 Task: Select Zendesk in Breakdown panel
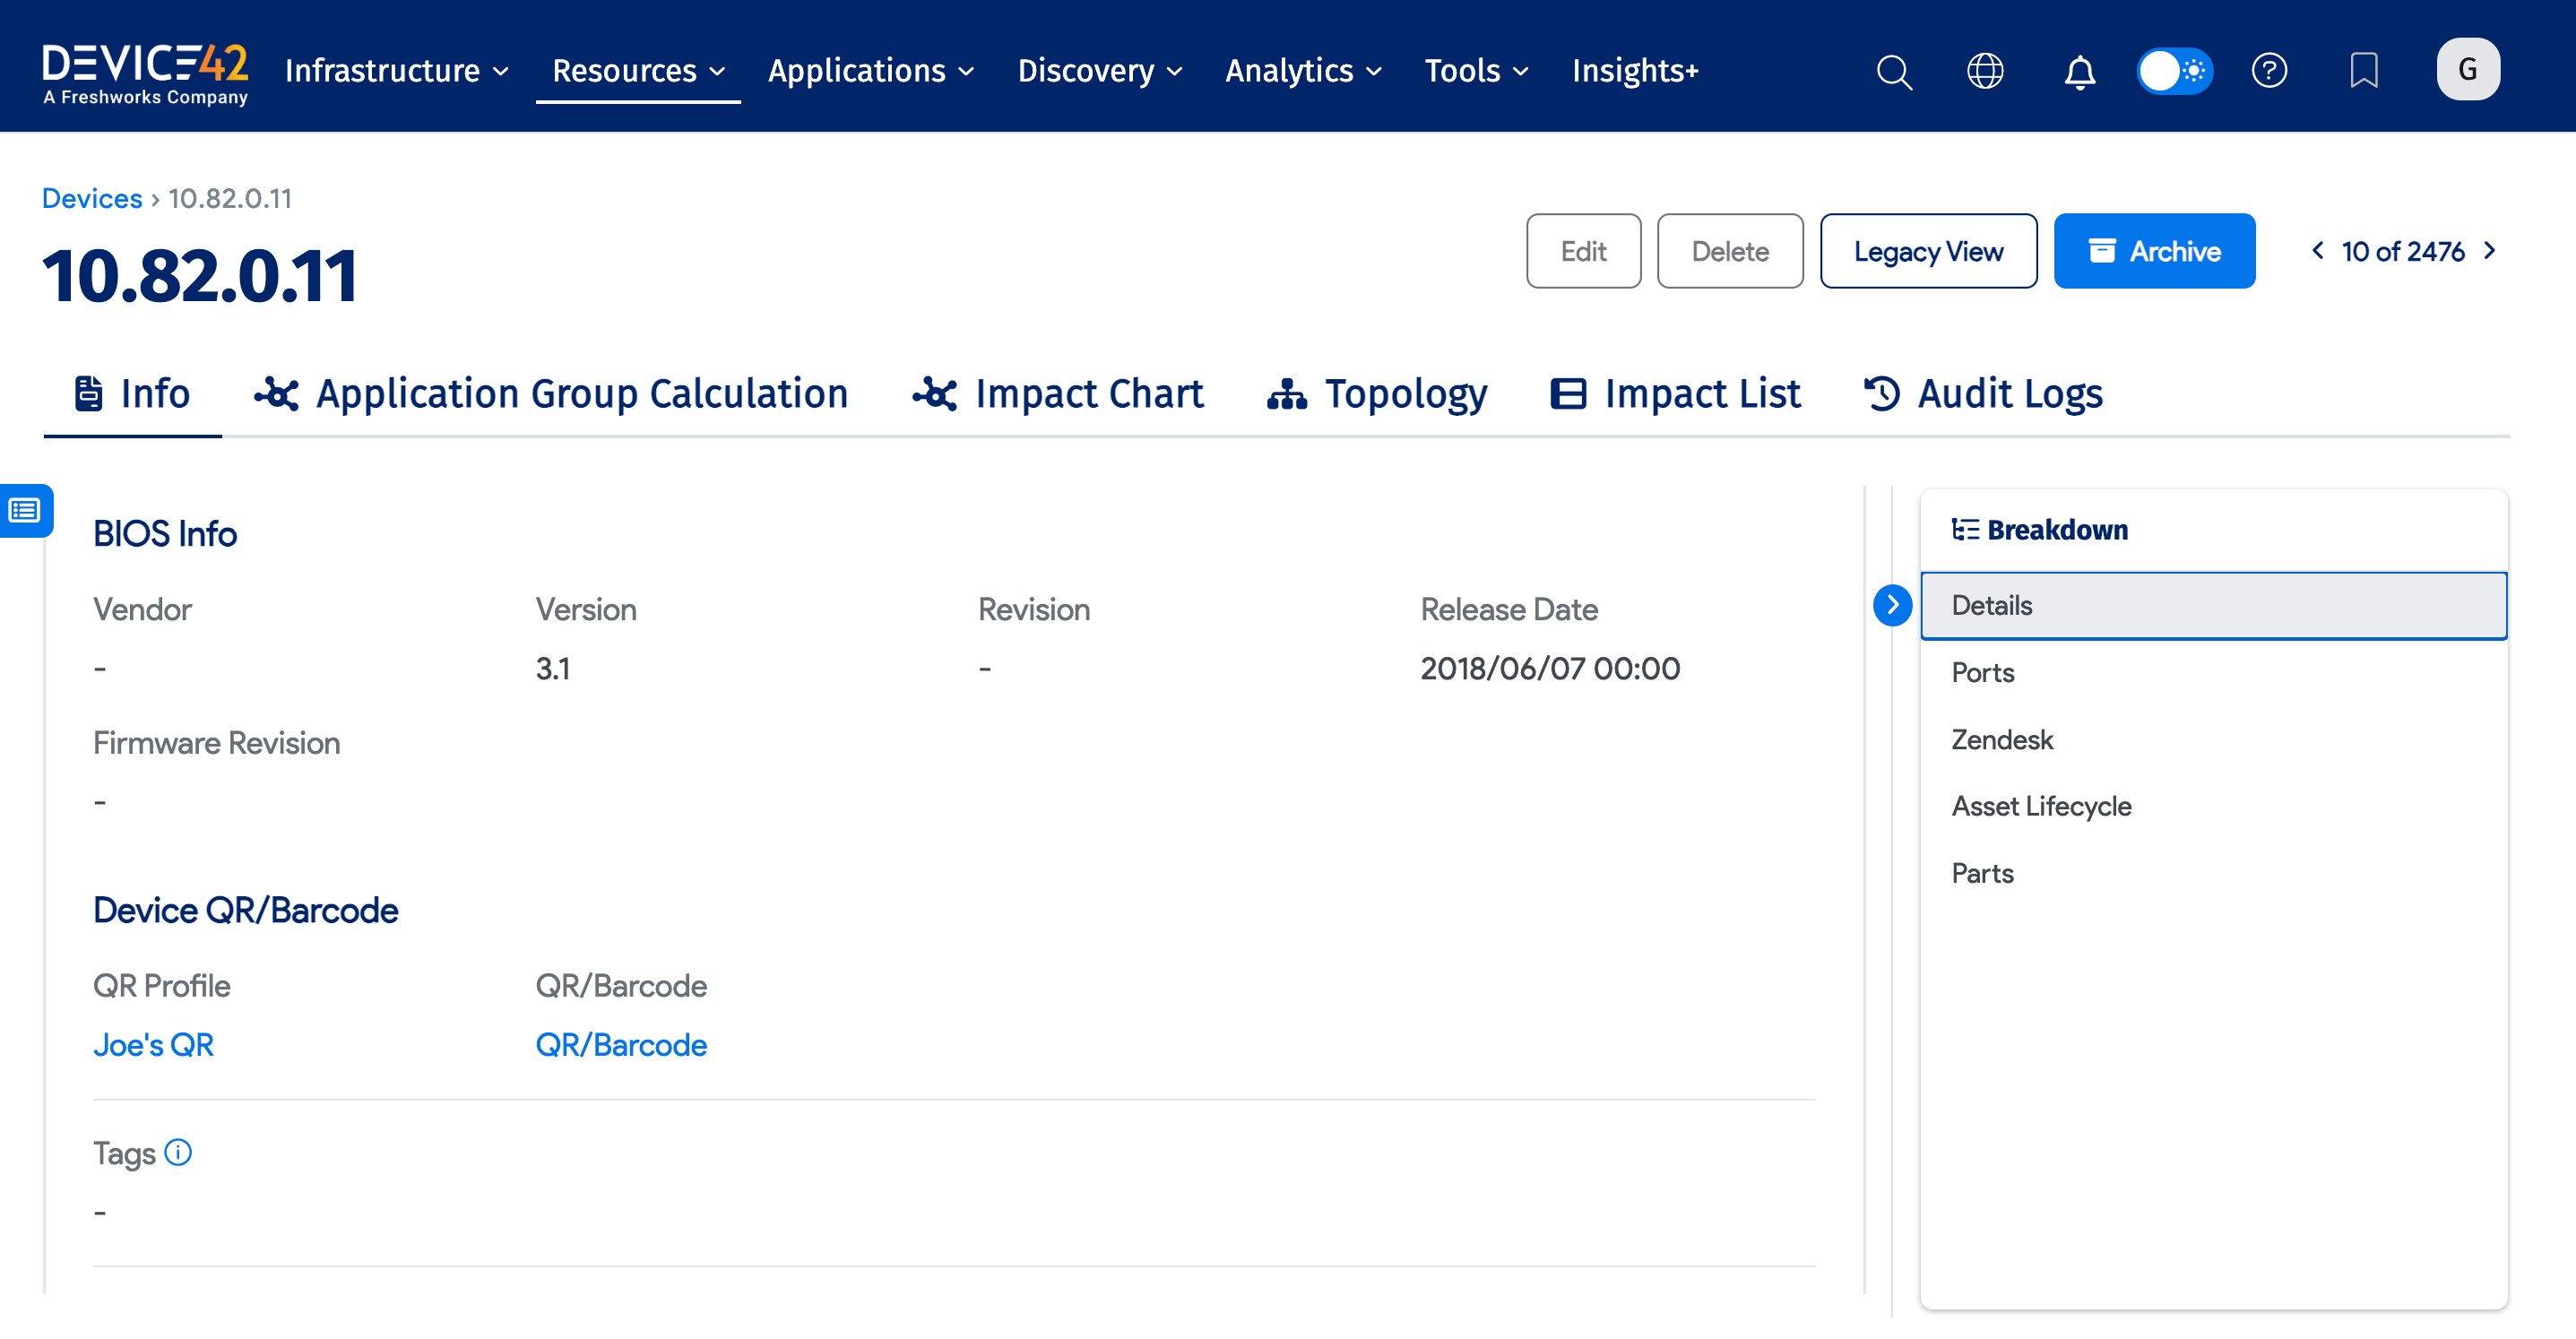click(2213, 739)
